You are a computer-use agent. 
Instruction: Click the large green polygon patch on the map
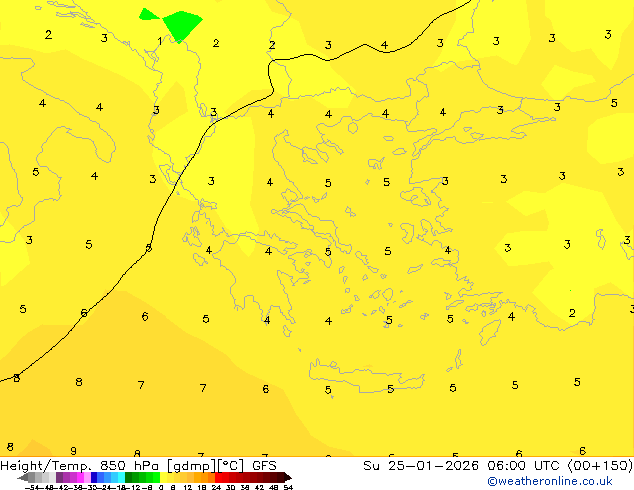[x=182, y=25]
